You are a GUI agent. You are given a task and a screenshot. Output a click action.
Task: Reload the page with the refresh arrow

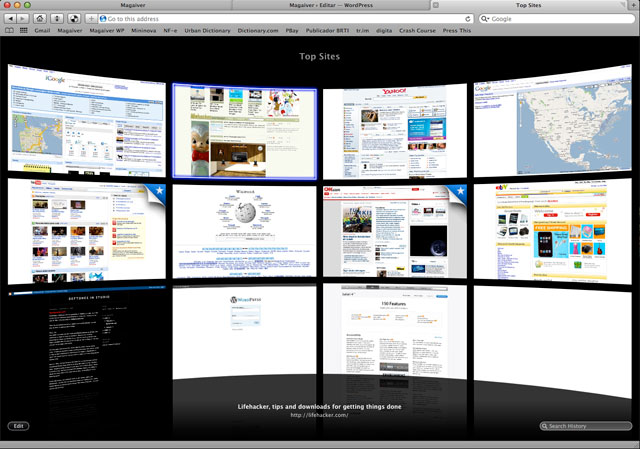tap(468, 19)
